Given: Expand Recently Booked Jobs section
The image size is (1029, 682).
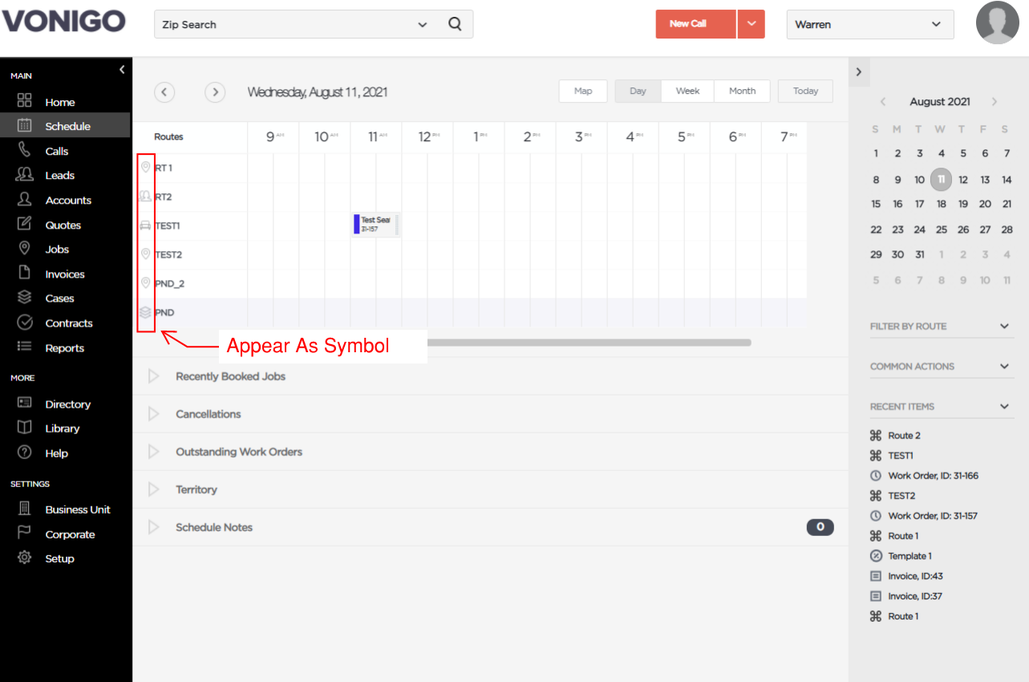Looking at the screenshot, I should [154, 376].
